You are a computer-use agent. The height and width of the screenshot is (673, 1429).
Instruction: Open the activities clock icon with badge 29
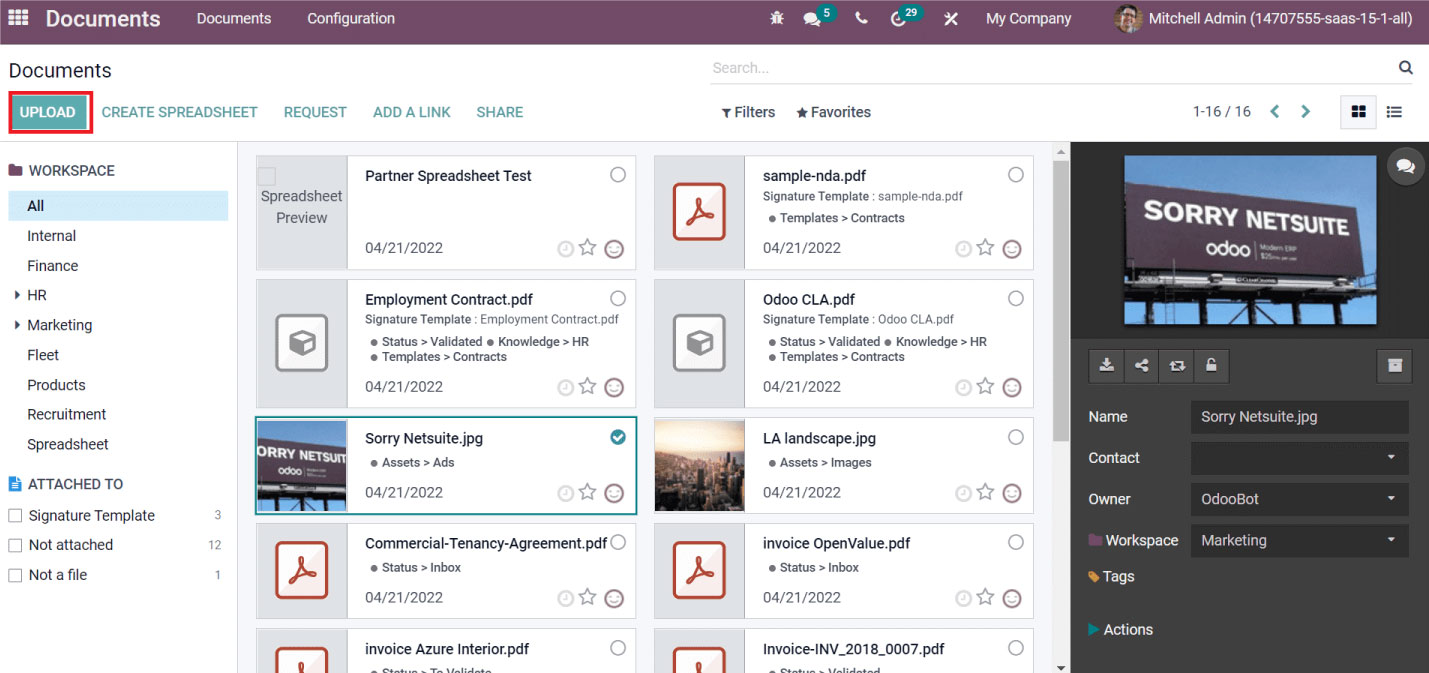click(x=898, y=19)
